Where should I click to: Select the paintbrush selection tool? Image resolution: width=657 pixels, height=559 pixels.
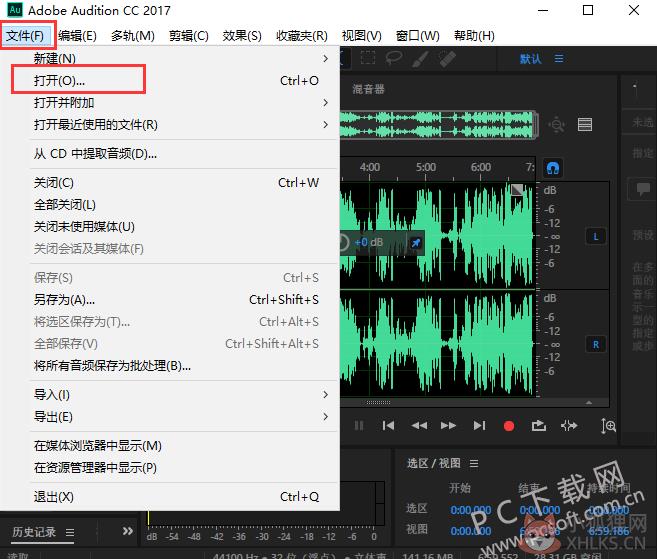click(x=420, y=58)
